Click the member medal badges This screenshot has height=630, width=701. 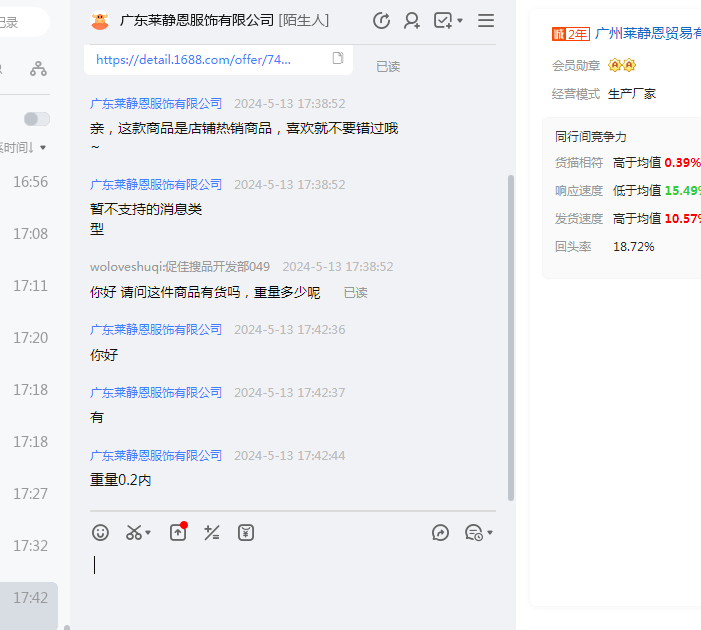tap(622, 65)
